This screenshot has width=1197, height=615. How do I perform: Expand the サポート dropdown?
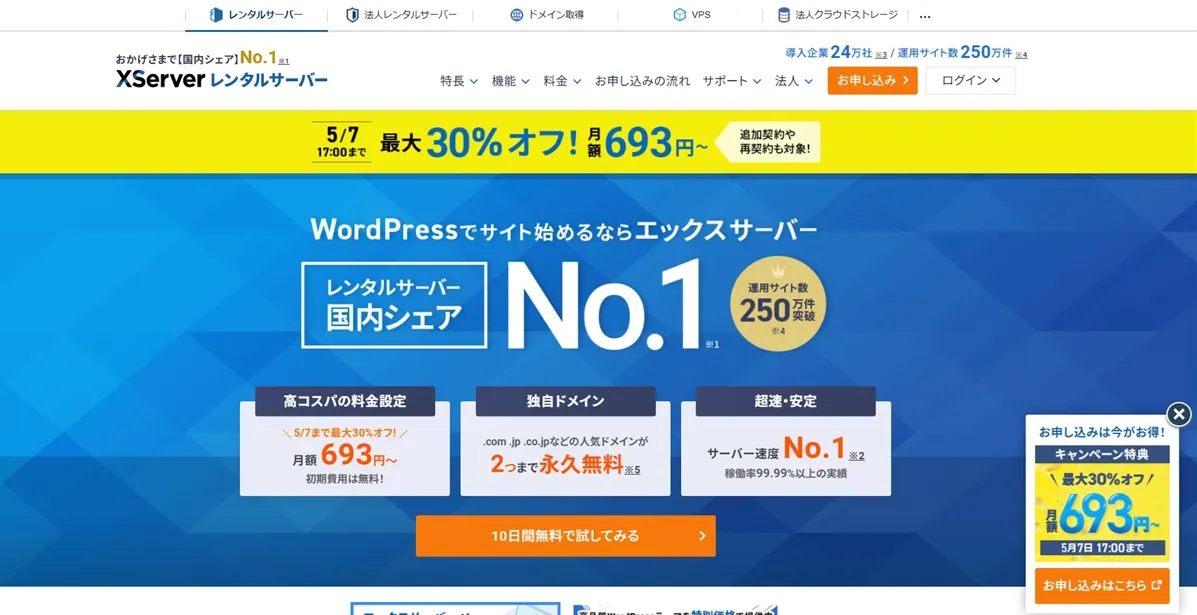[730, 82]
